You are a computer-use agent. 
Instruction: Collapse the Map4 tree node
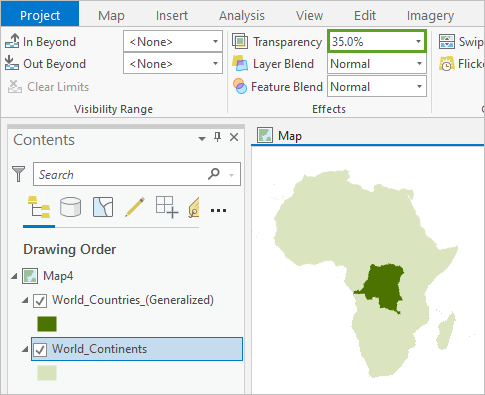tap(14, 276)
